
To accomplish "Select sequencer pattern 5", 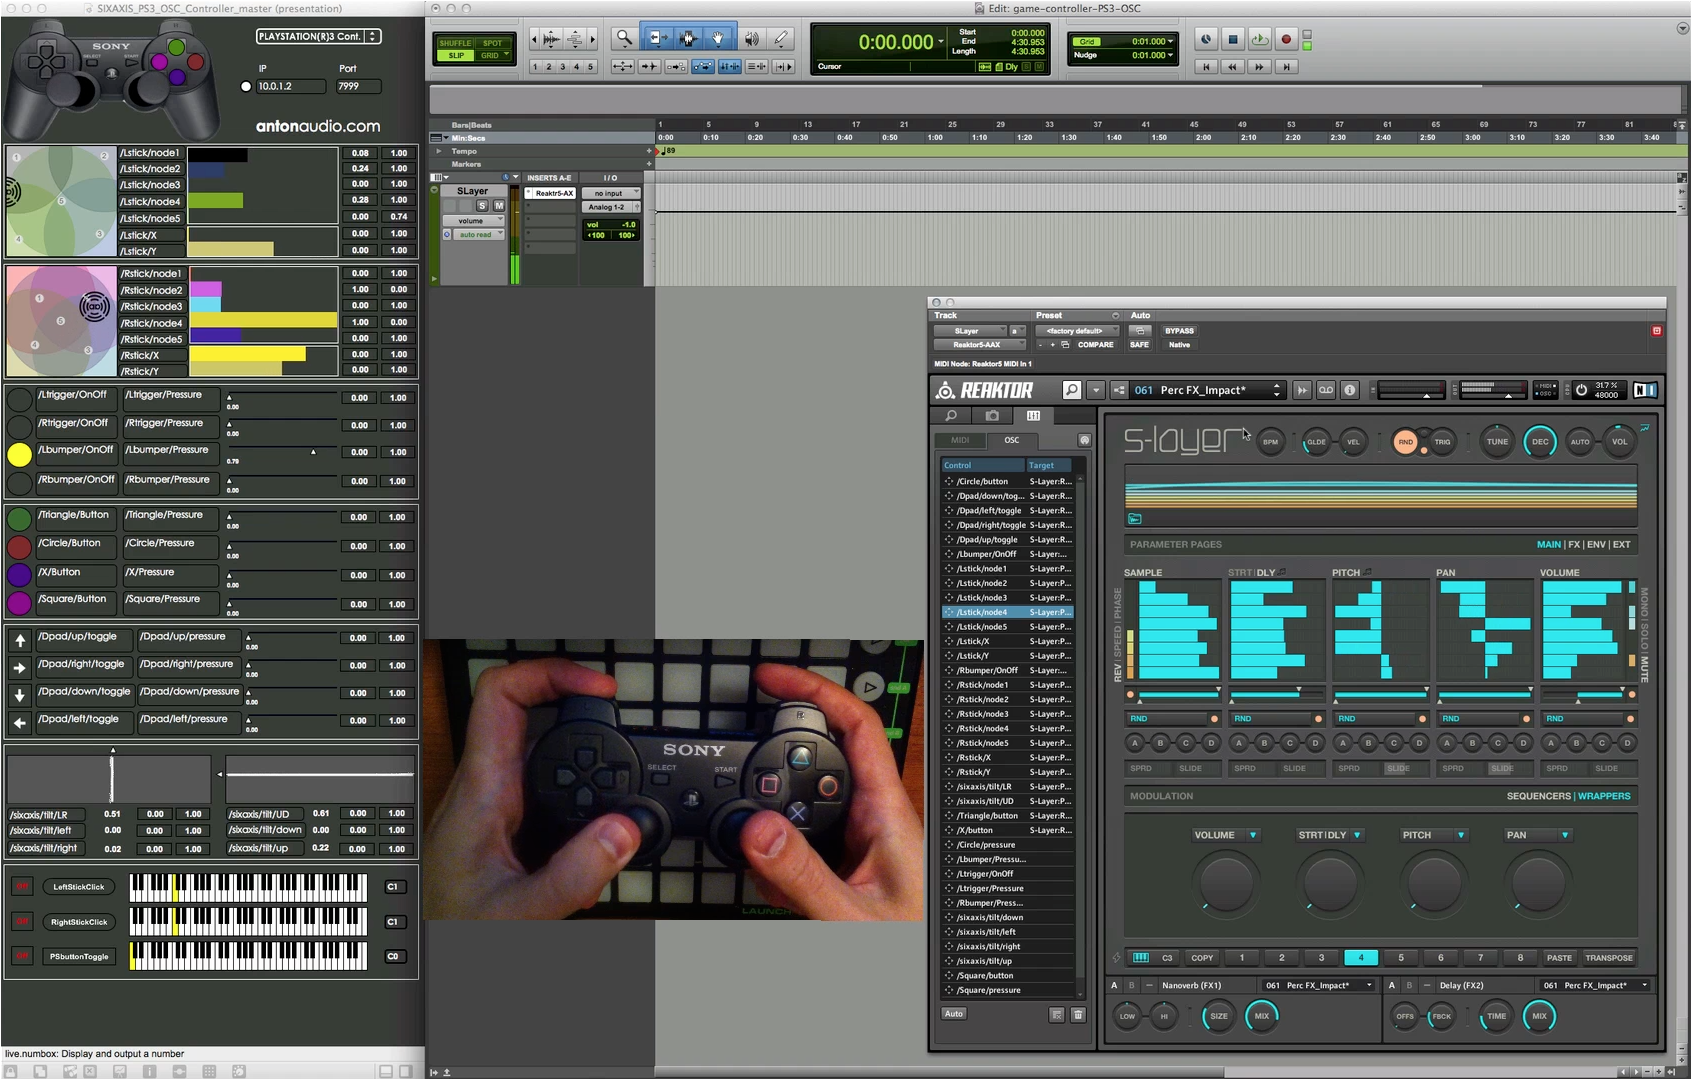I will [x=1401, y=958].
